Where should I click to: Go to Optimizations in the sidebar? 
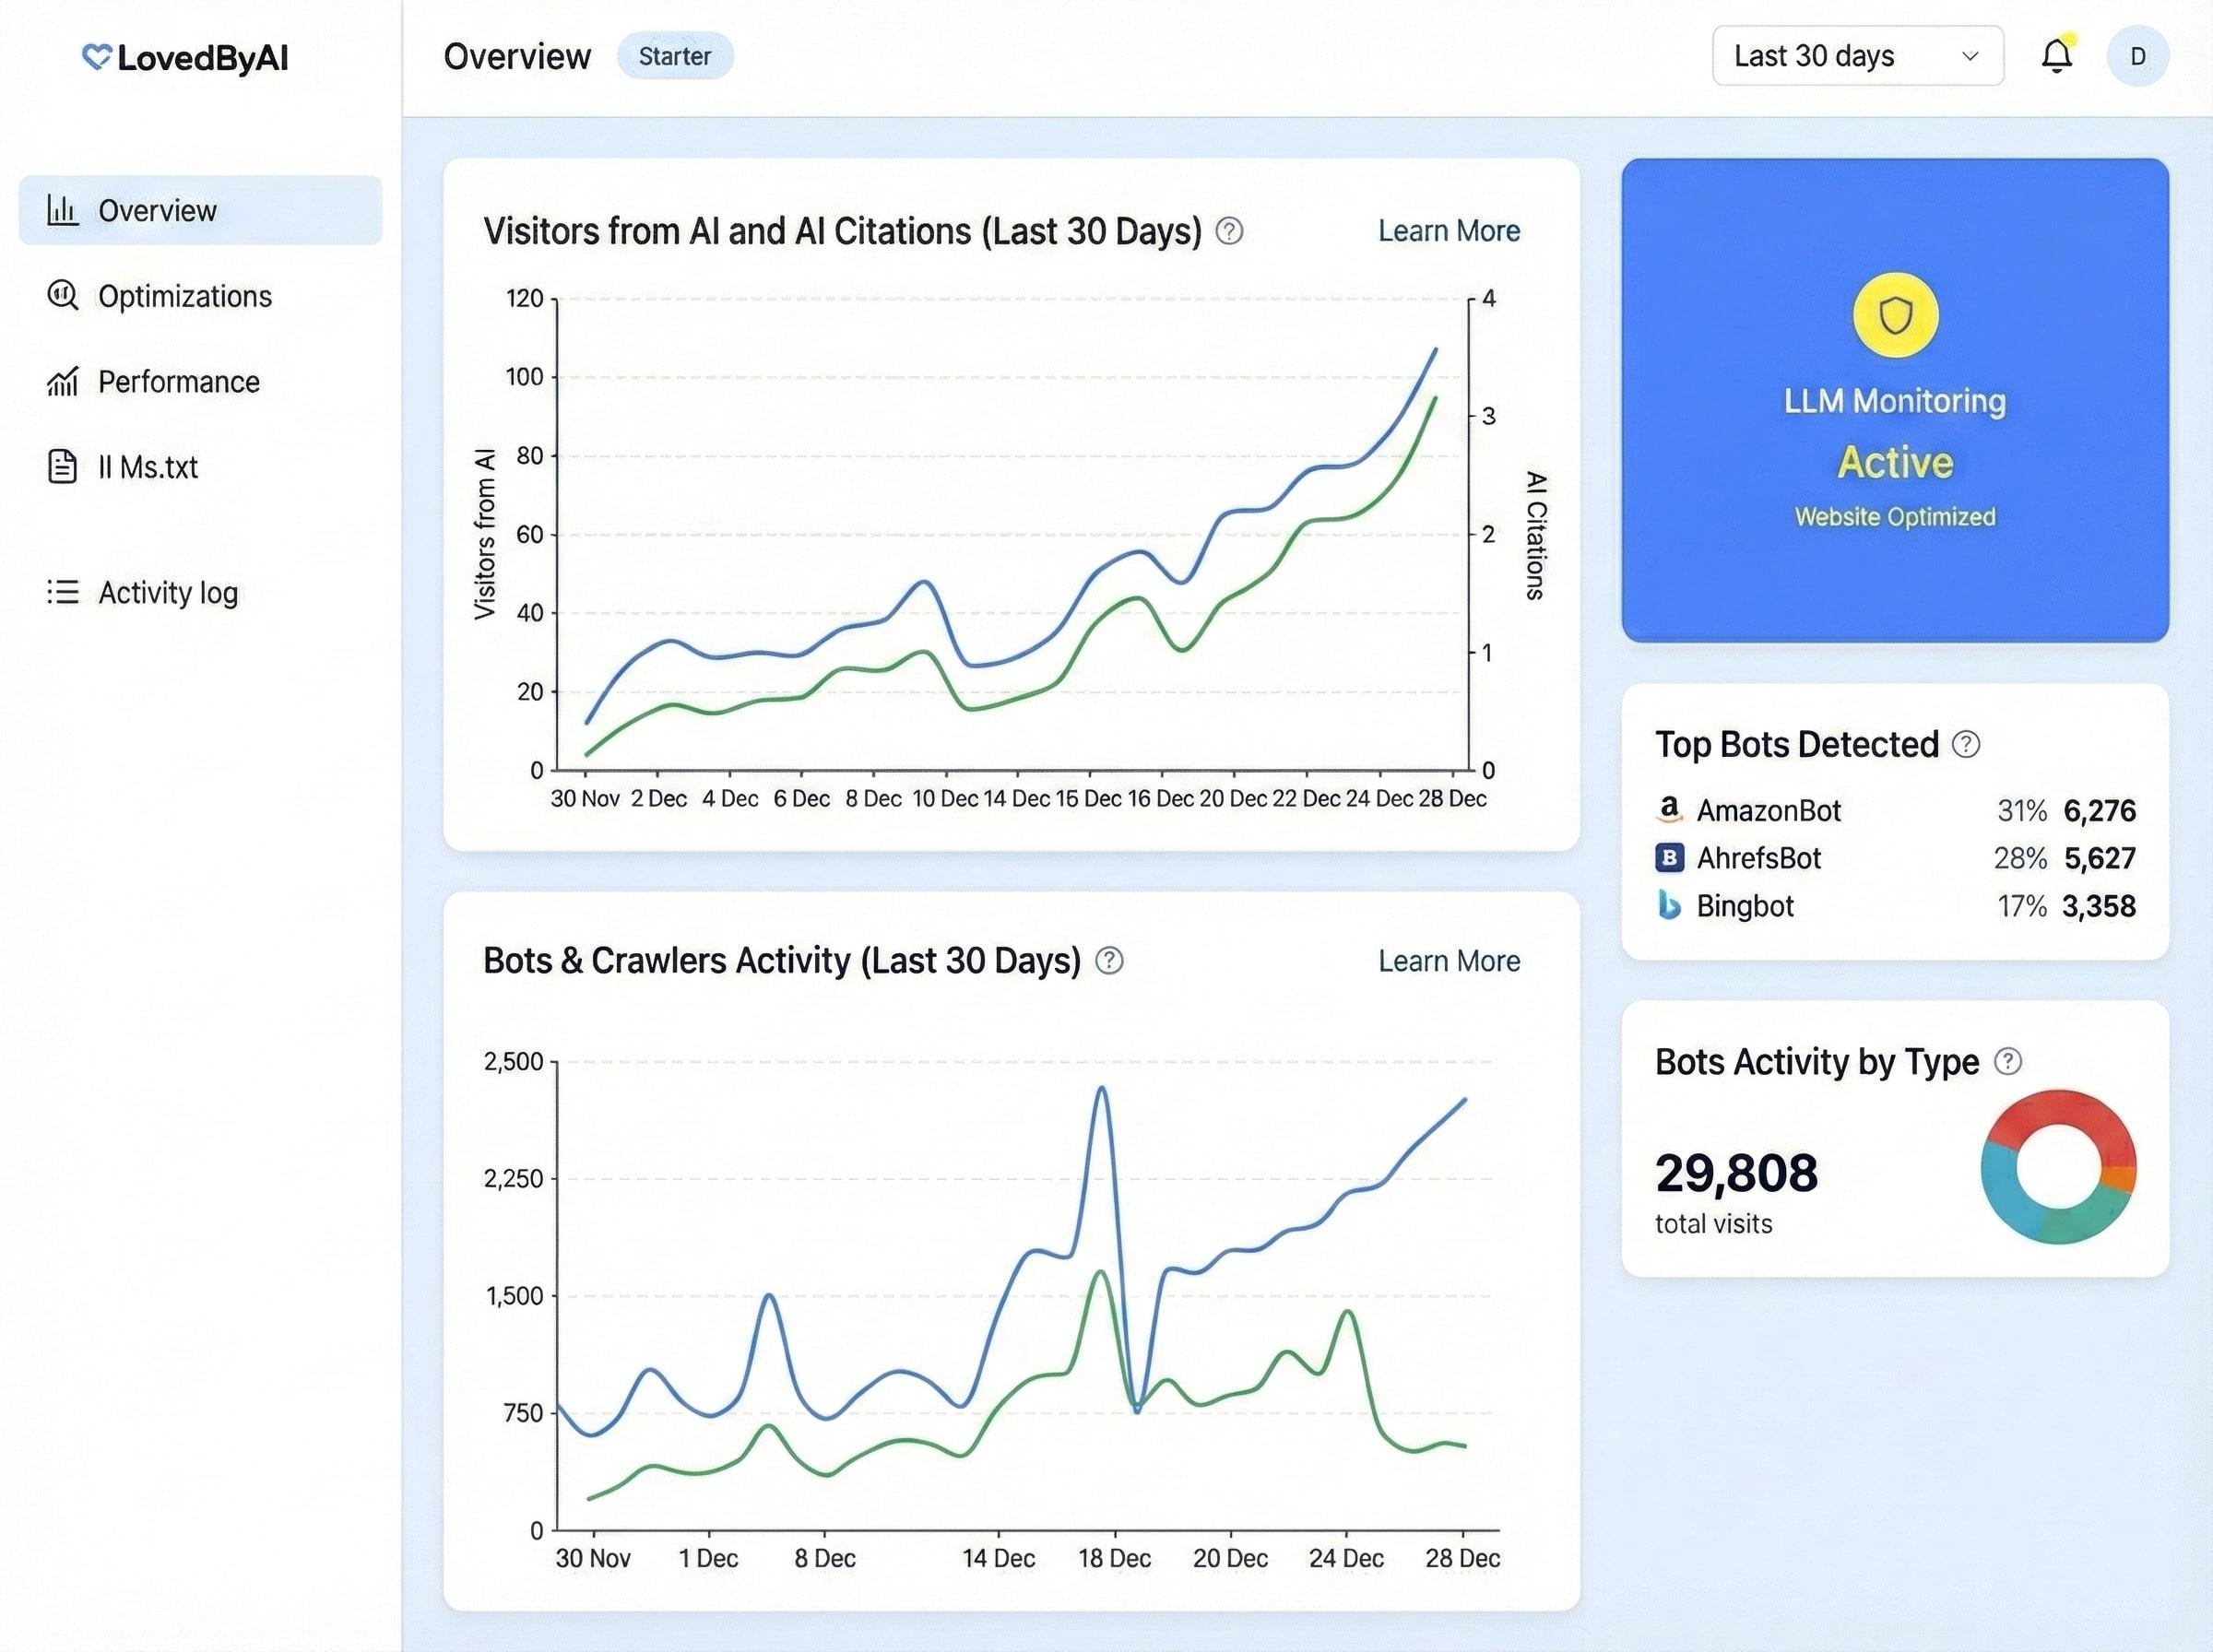coord(184,296)
